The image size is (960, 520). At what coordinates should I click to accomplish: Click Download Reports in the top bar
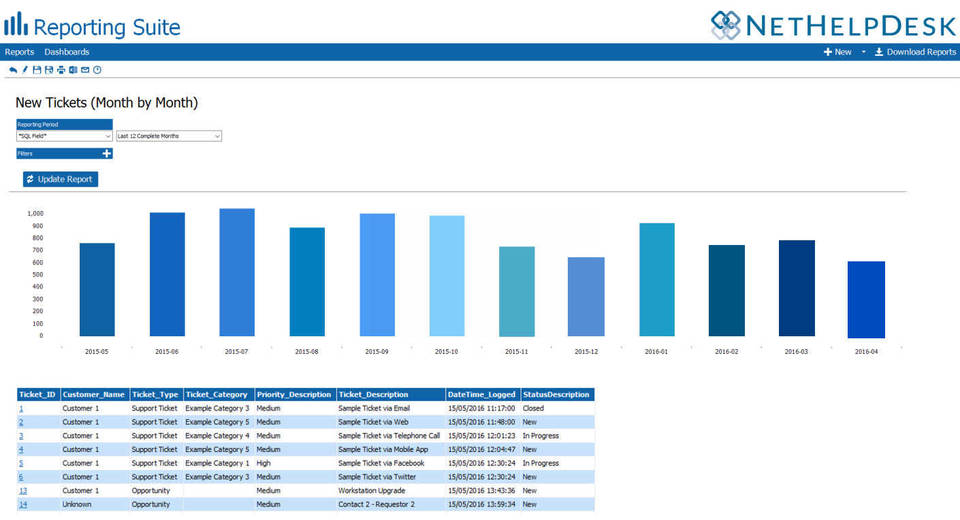click(915, 52)
